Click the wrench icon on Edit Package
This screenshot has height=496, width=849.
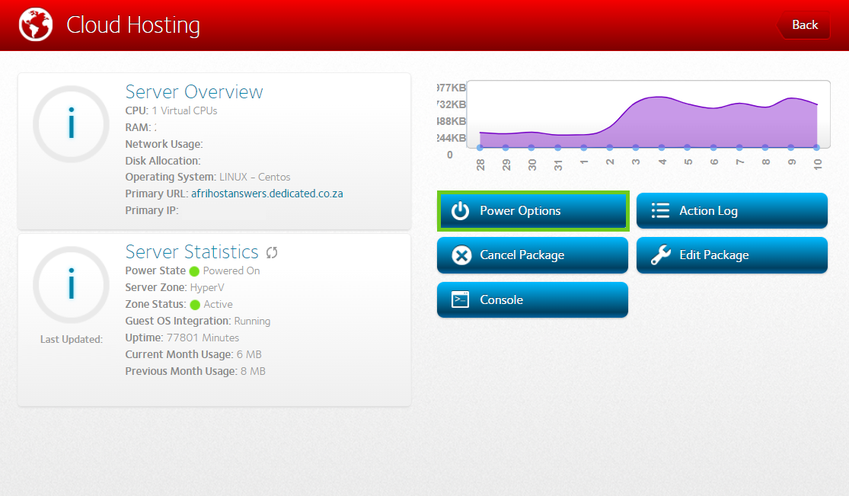tap(660, 255)
